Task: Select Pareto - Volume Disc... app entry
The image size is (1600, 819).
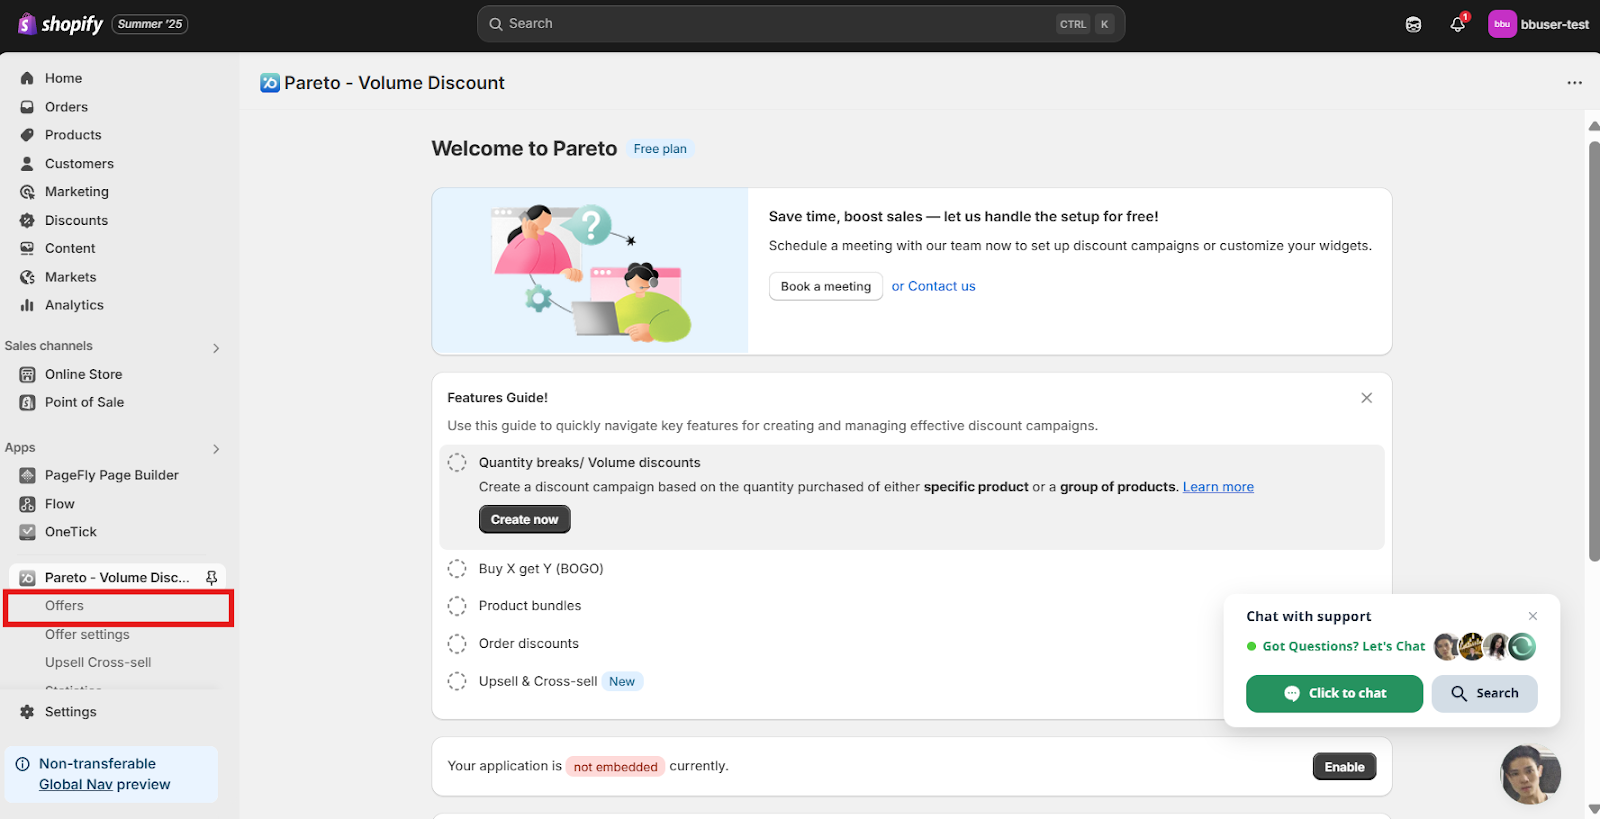Action: [117, 578]
